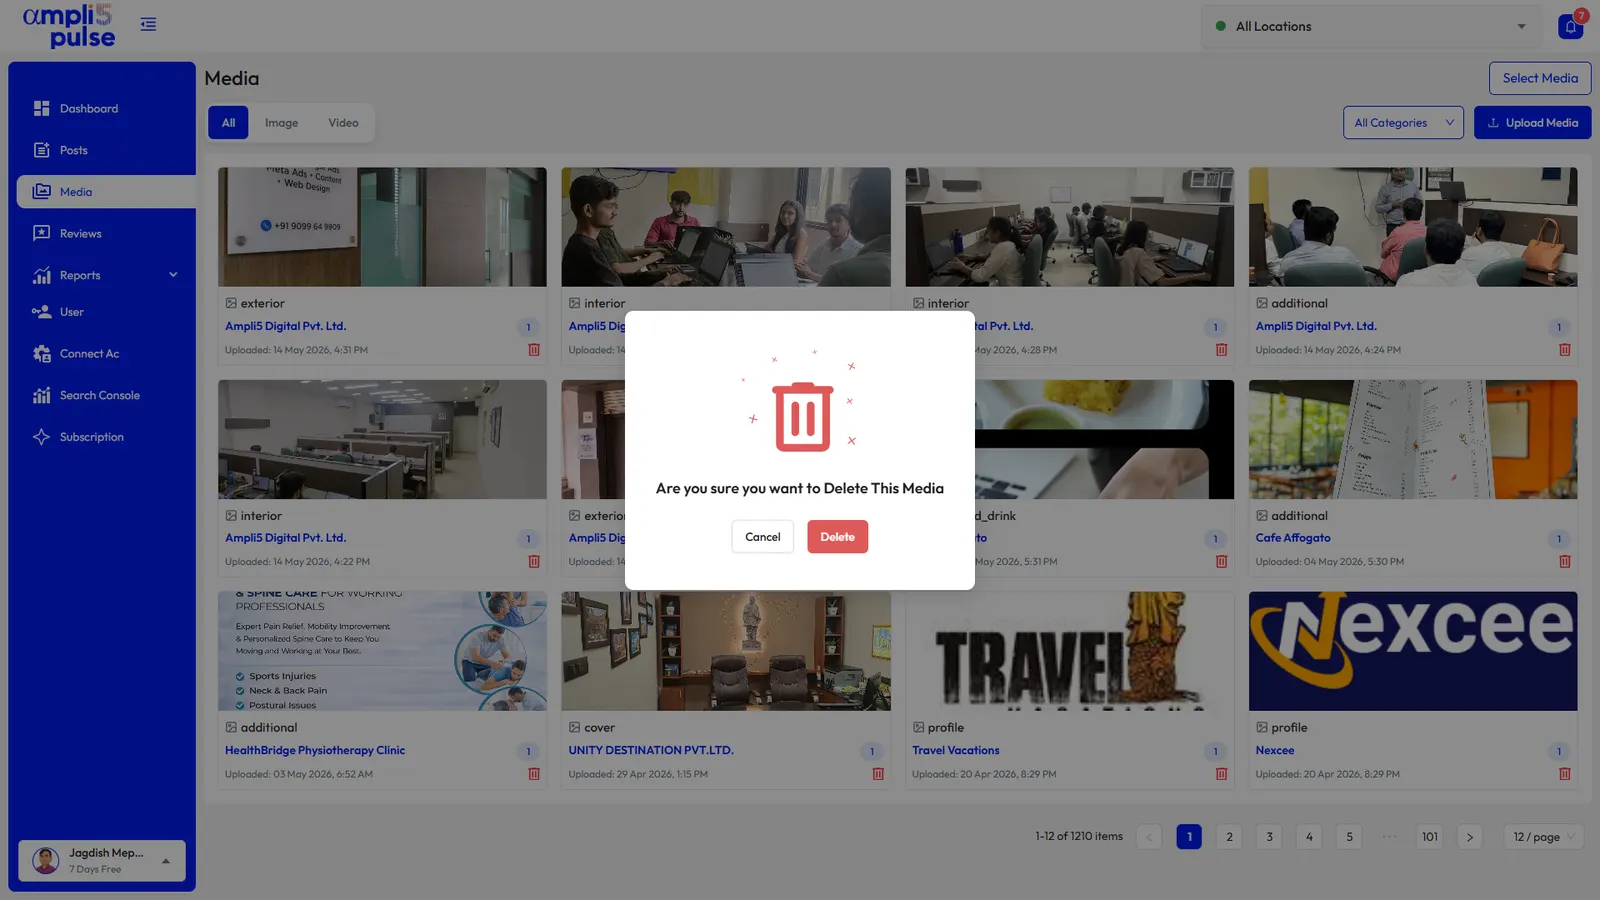Expand the All Locations dropdown
The height and width of the screenshot is (900, 1600).
(x=1374, y=27)
